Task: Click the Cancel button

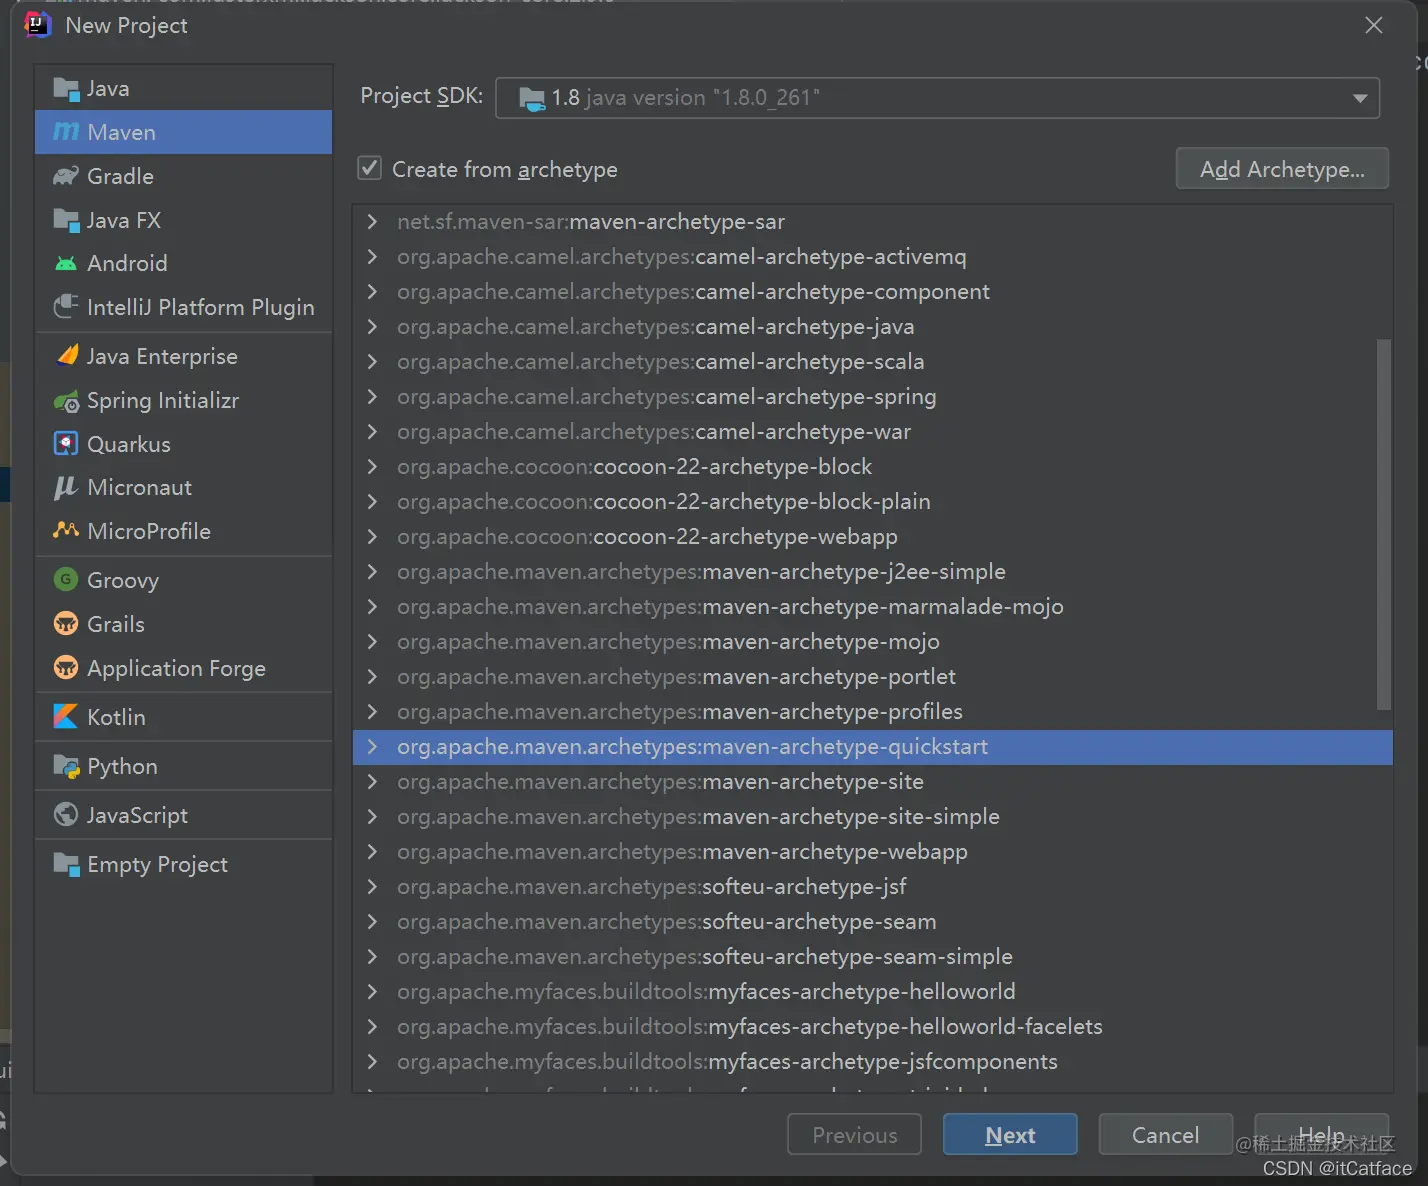Action: click(1165, 1134)
